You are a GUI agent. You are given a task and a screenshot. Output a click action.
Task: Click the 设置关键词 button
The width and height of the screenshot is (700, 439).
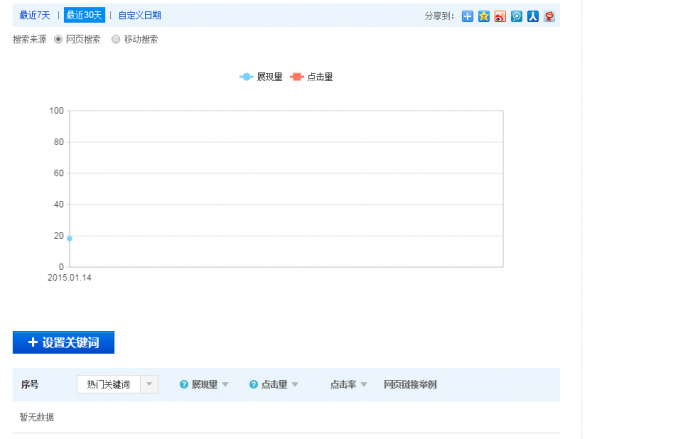click(64, 342)
